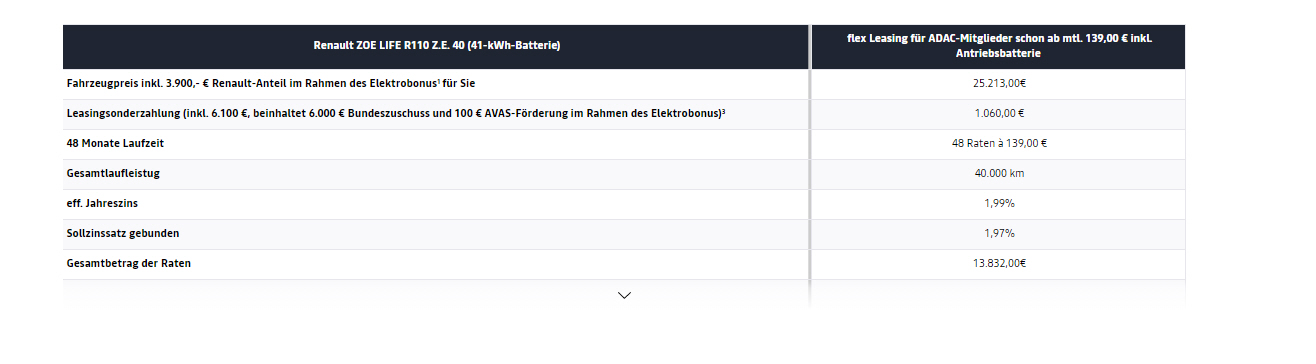The height and width of the screenshot is (364, 1316).
Task: Select the Sollzinssatz gebunden row label
Action: [x=123, y=233]
